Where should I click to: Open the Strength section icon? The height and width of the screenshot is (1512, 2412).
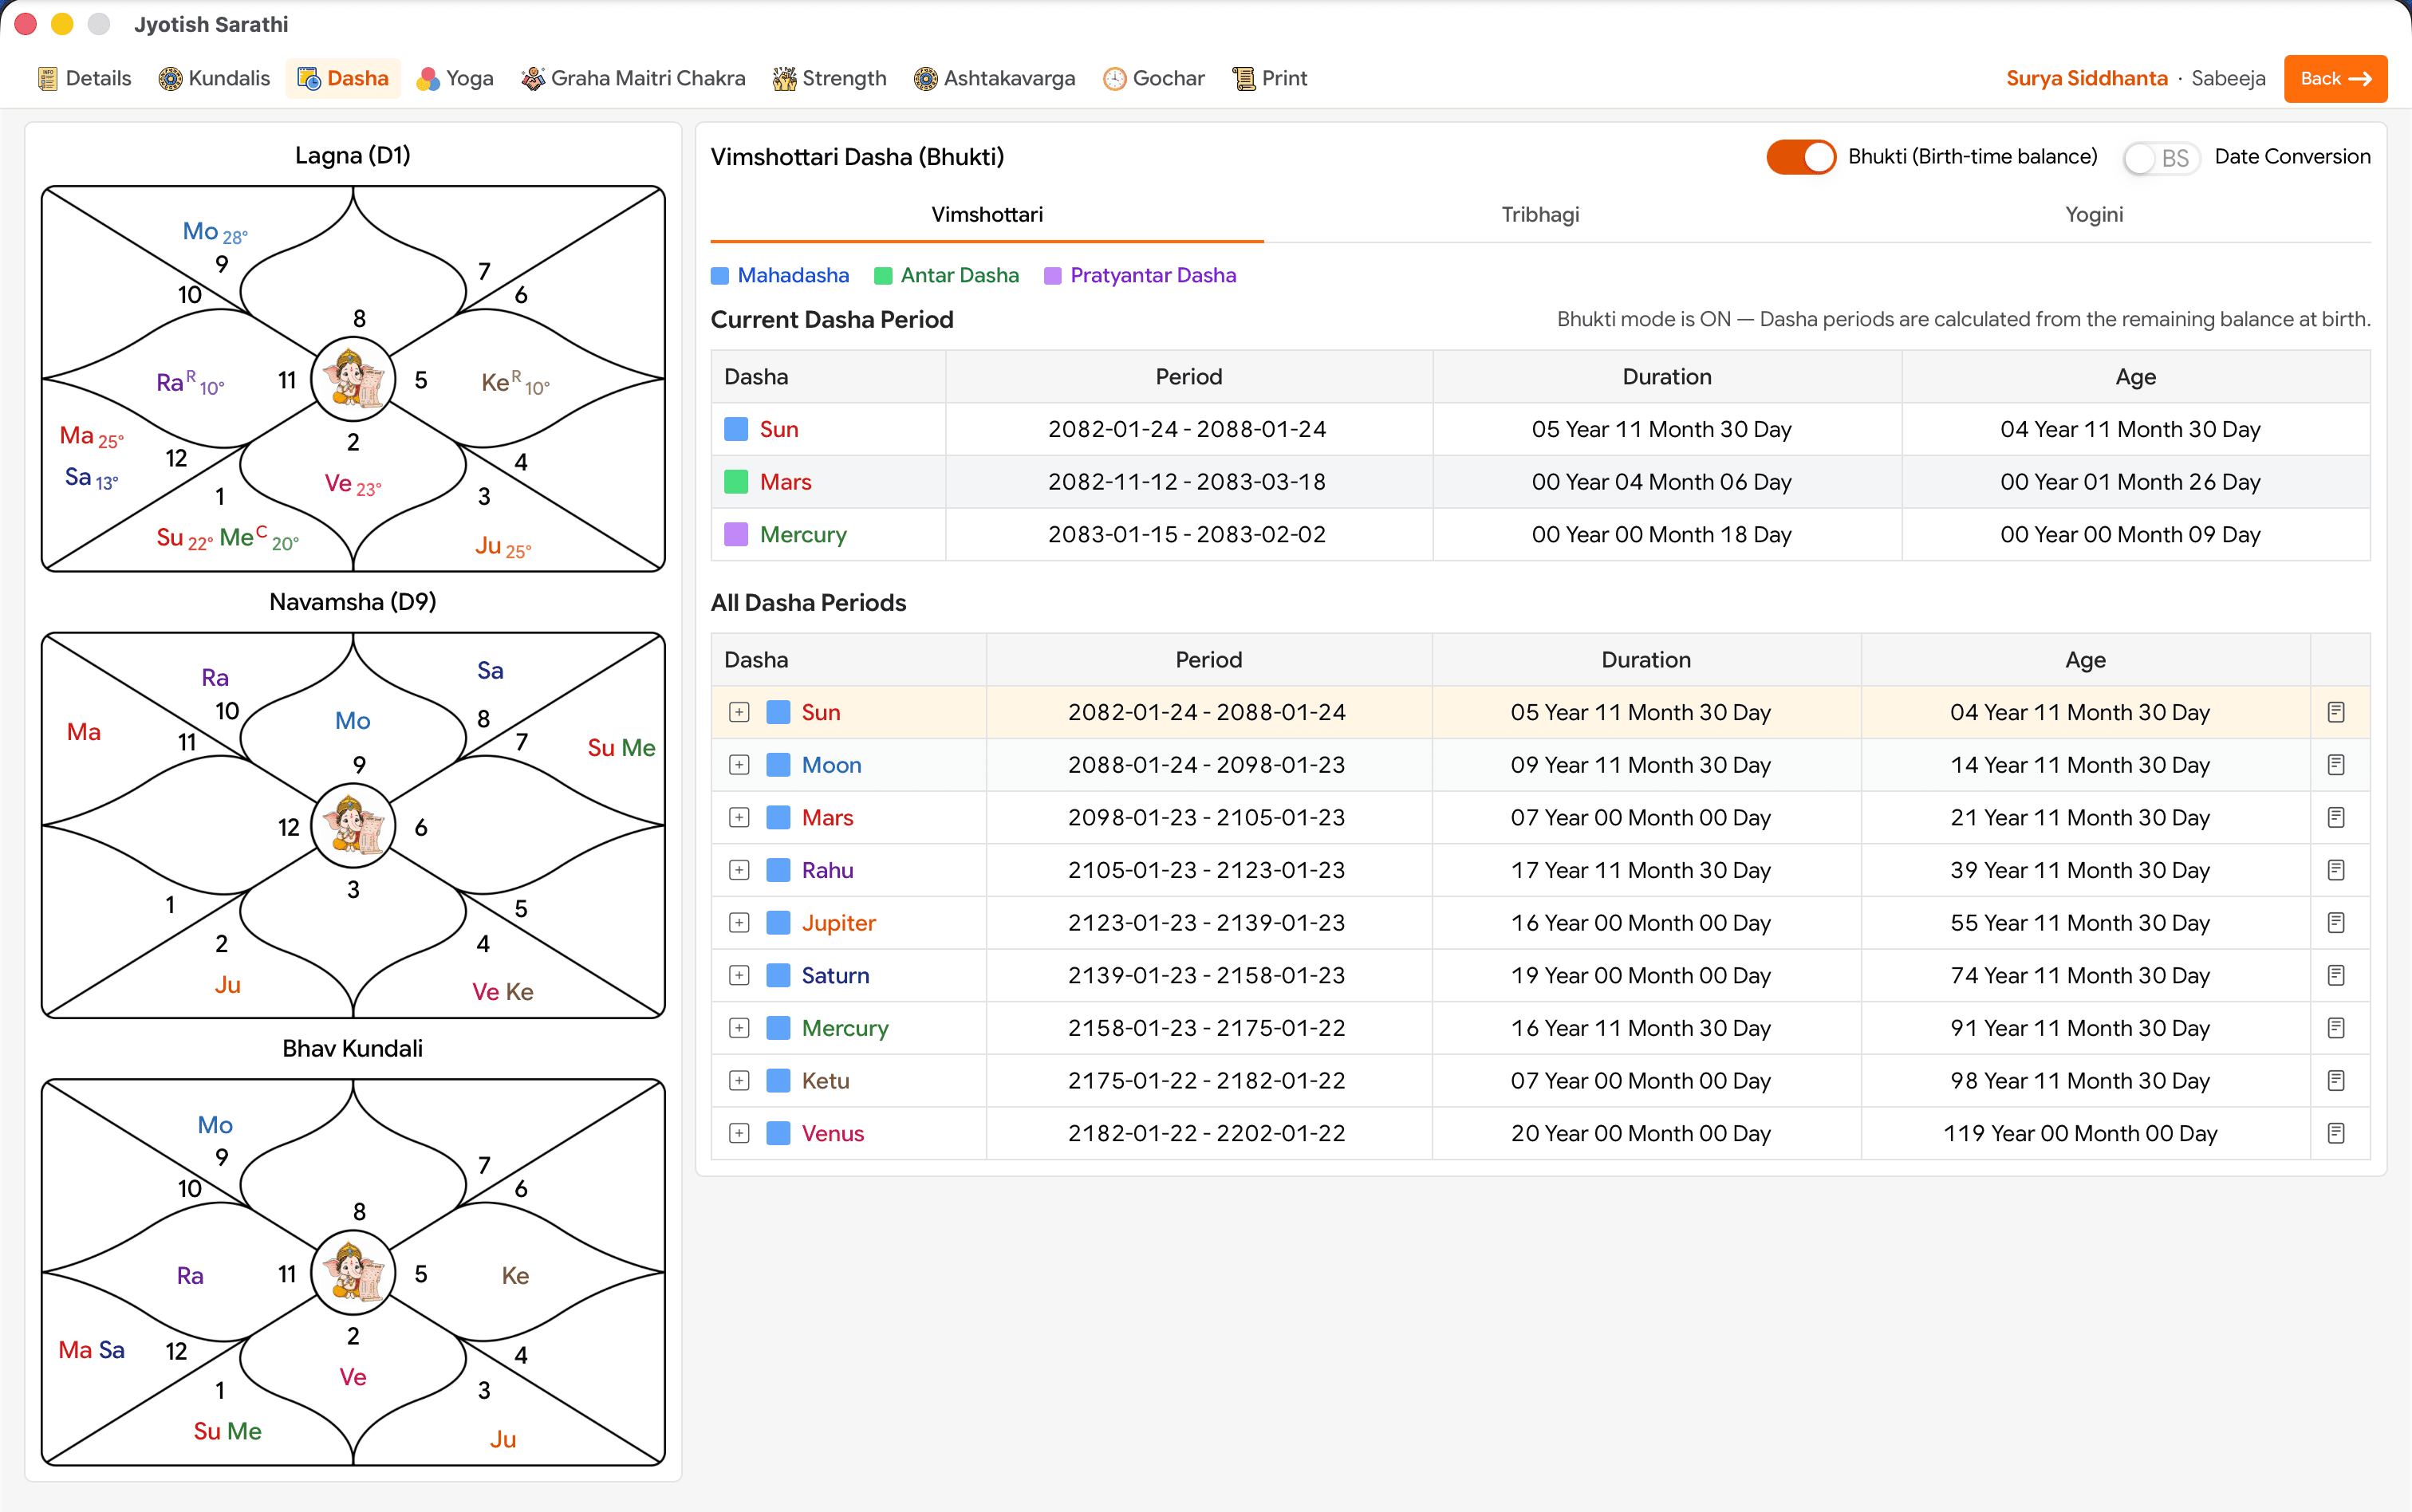(784, 78)
